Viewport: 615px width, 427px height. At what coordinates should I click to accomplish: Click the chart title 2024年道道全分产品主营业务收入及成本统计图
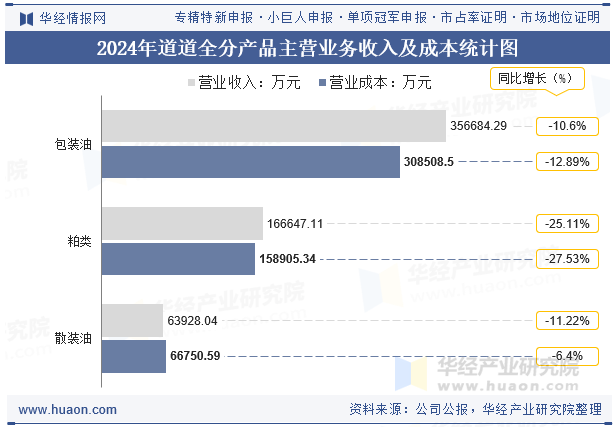307,48
